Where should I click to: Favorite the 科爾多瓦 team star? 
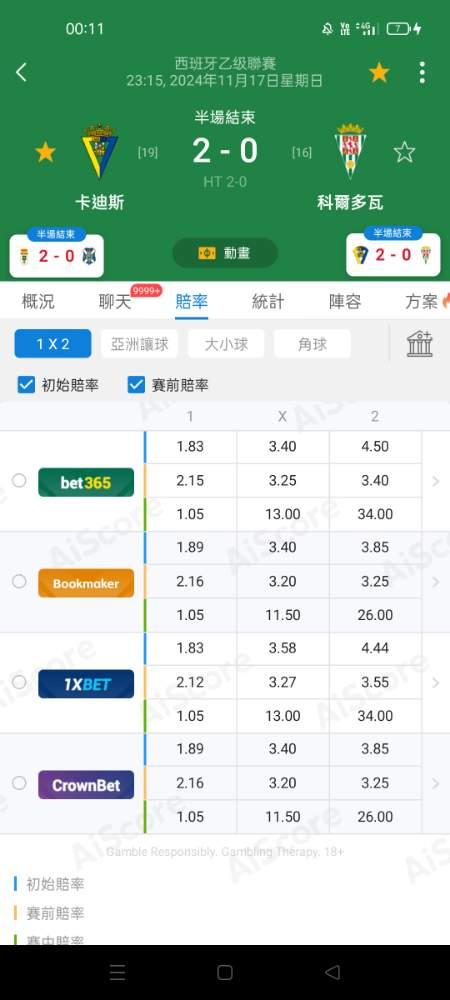click(x=404, y=152)
